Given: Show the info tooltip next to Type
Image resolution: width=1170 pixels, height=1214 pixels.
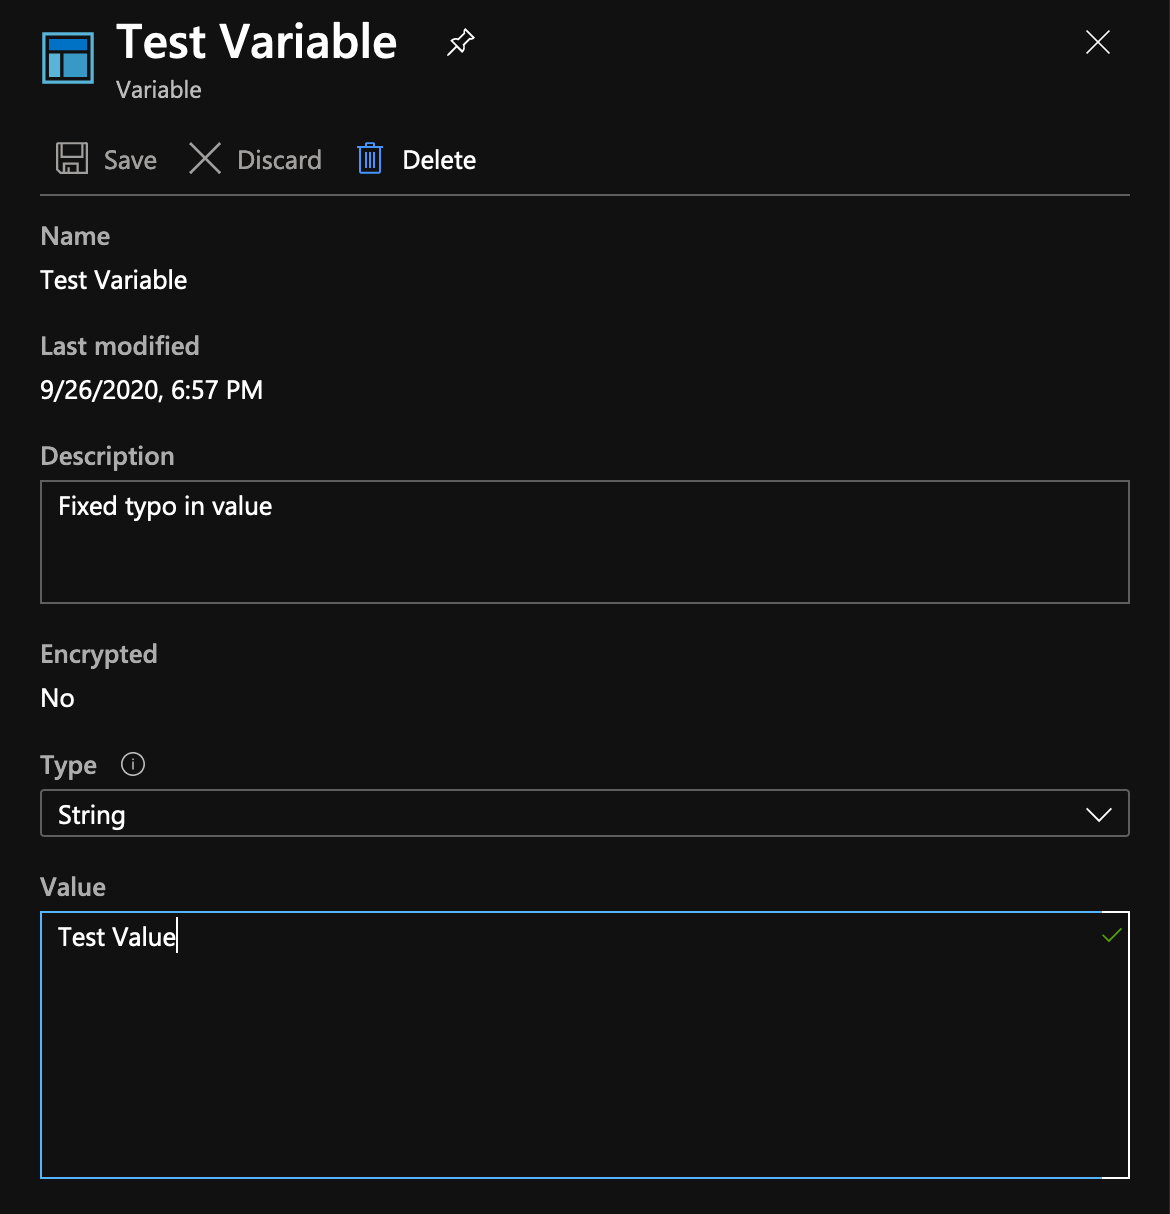Looking at the screenshot, I should [x=133, y=765].
